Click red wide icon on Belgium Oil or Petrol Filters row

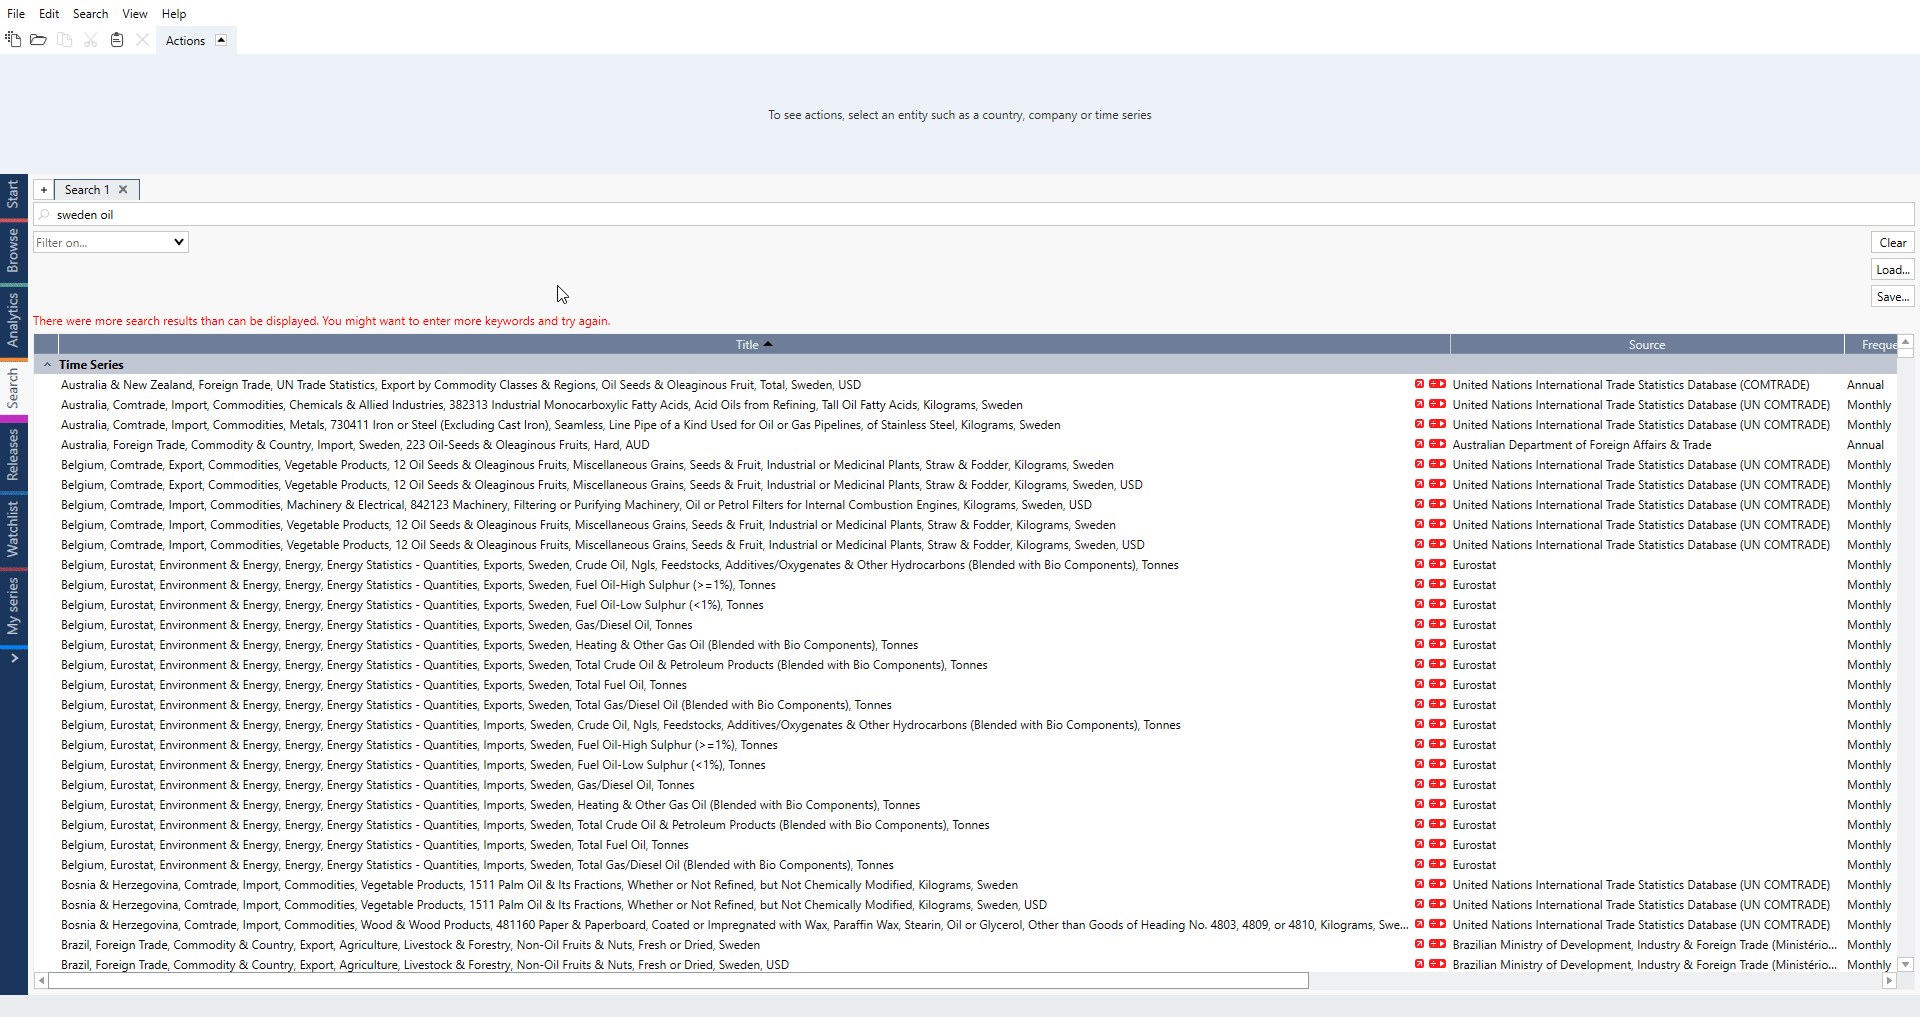pos(1437,504)
